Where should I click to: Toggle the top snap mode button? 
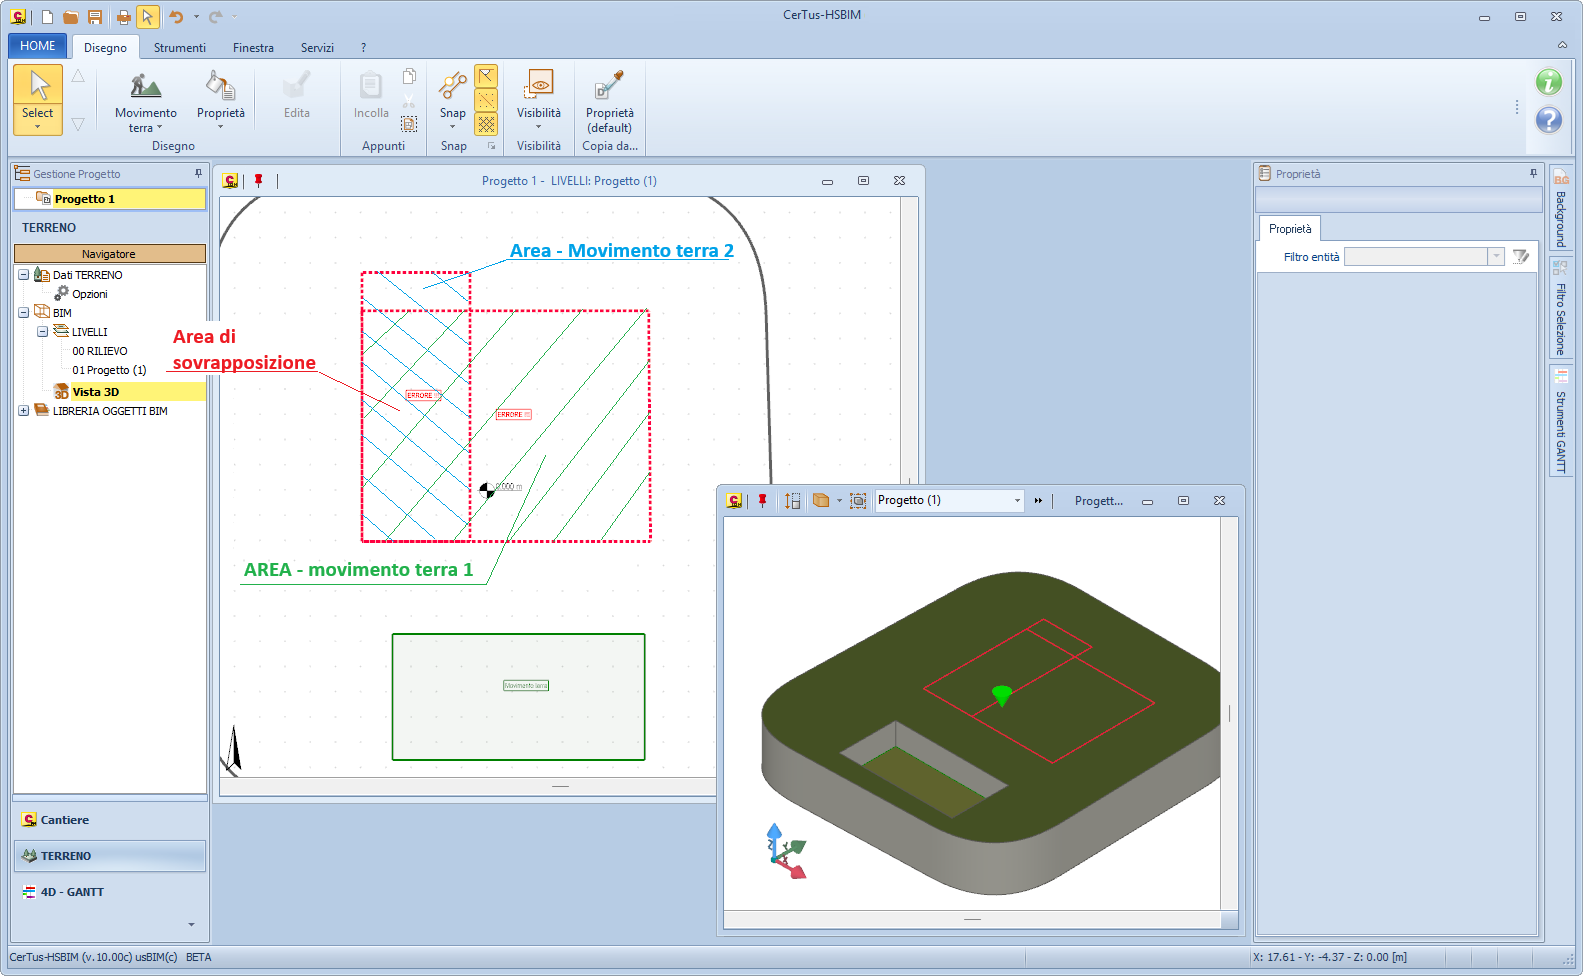486,76
